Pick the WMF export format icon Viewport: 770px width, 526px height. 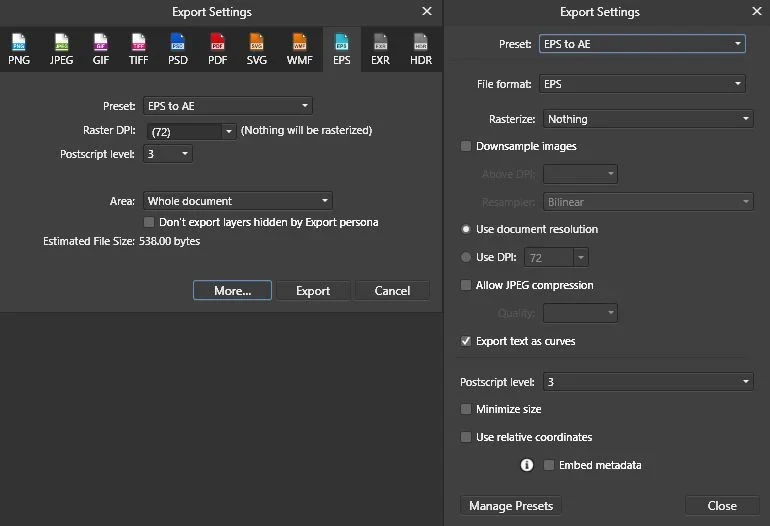point(300,49)
